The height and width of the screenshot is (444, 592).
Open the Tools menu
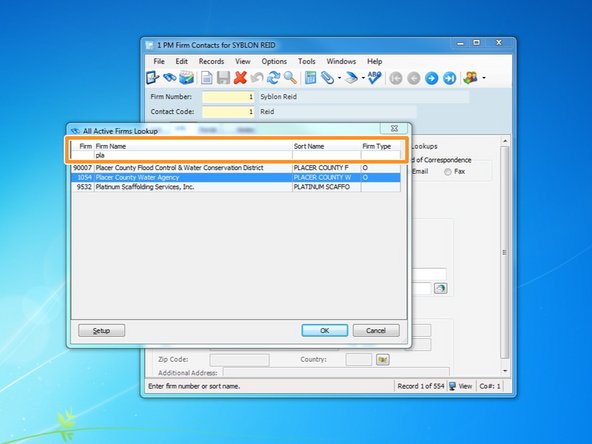[x=307, y=61]
